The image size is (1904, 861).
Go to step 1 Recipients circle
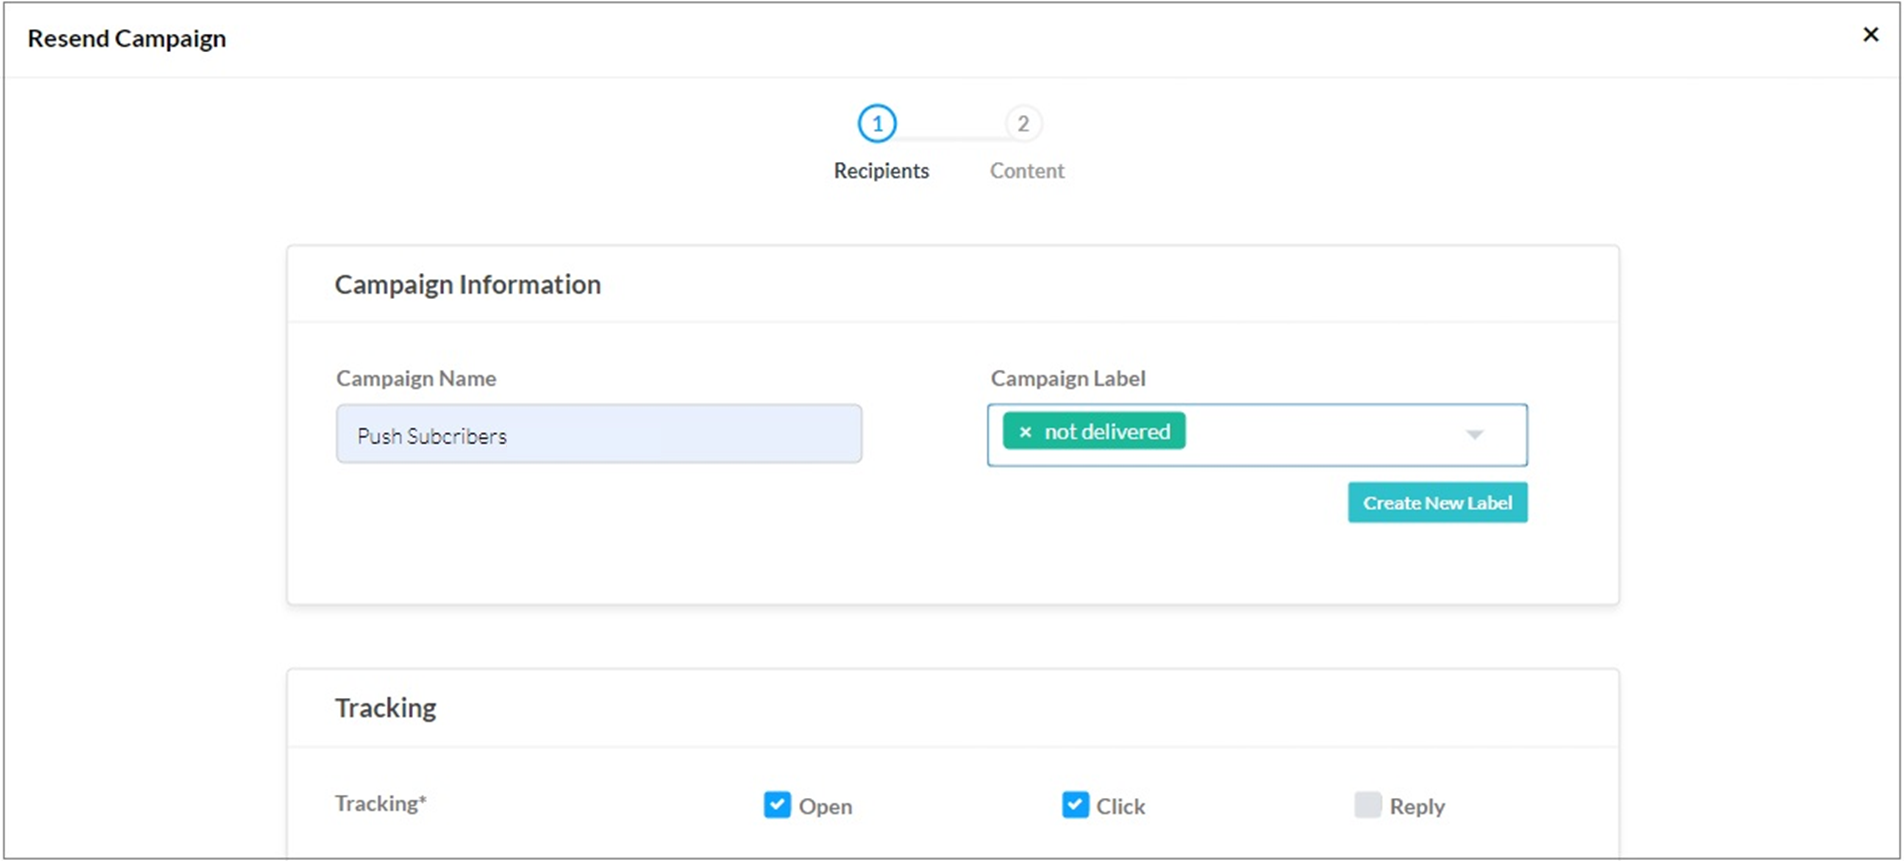tap(877, 124)
